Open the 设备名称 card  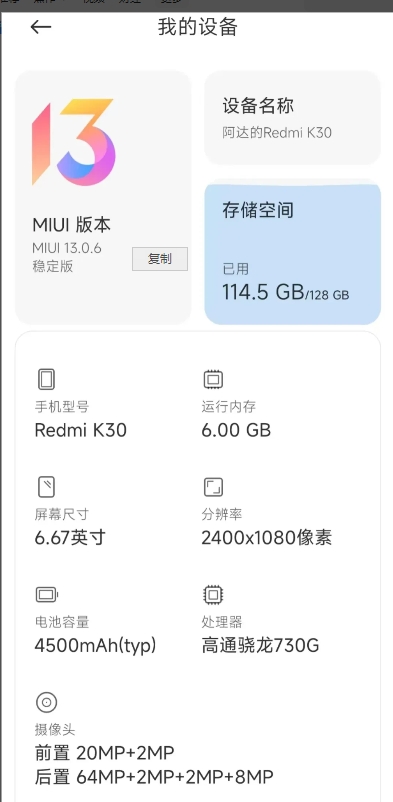[292, 118]
